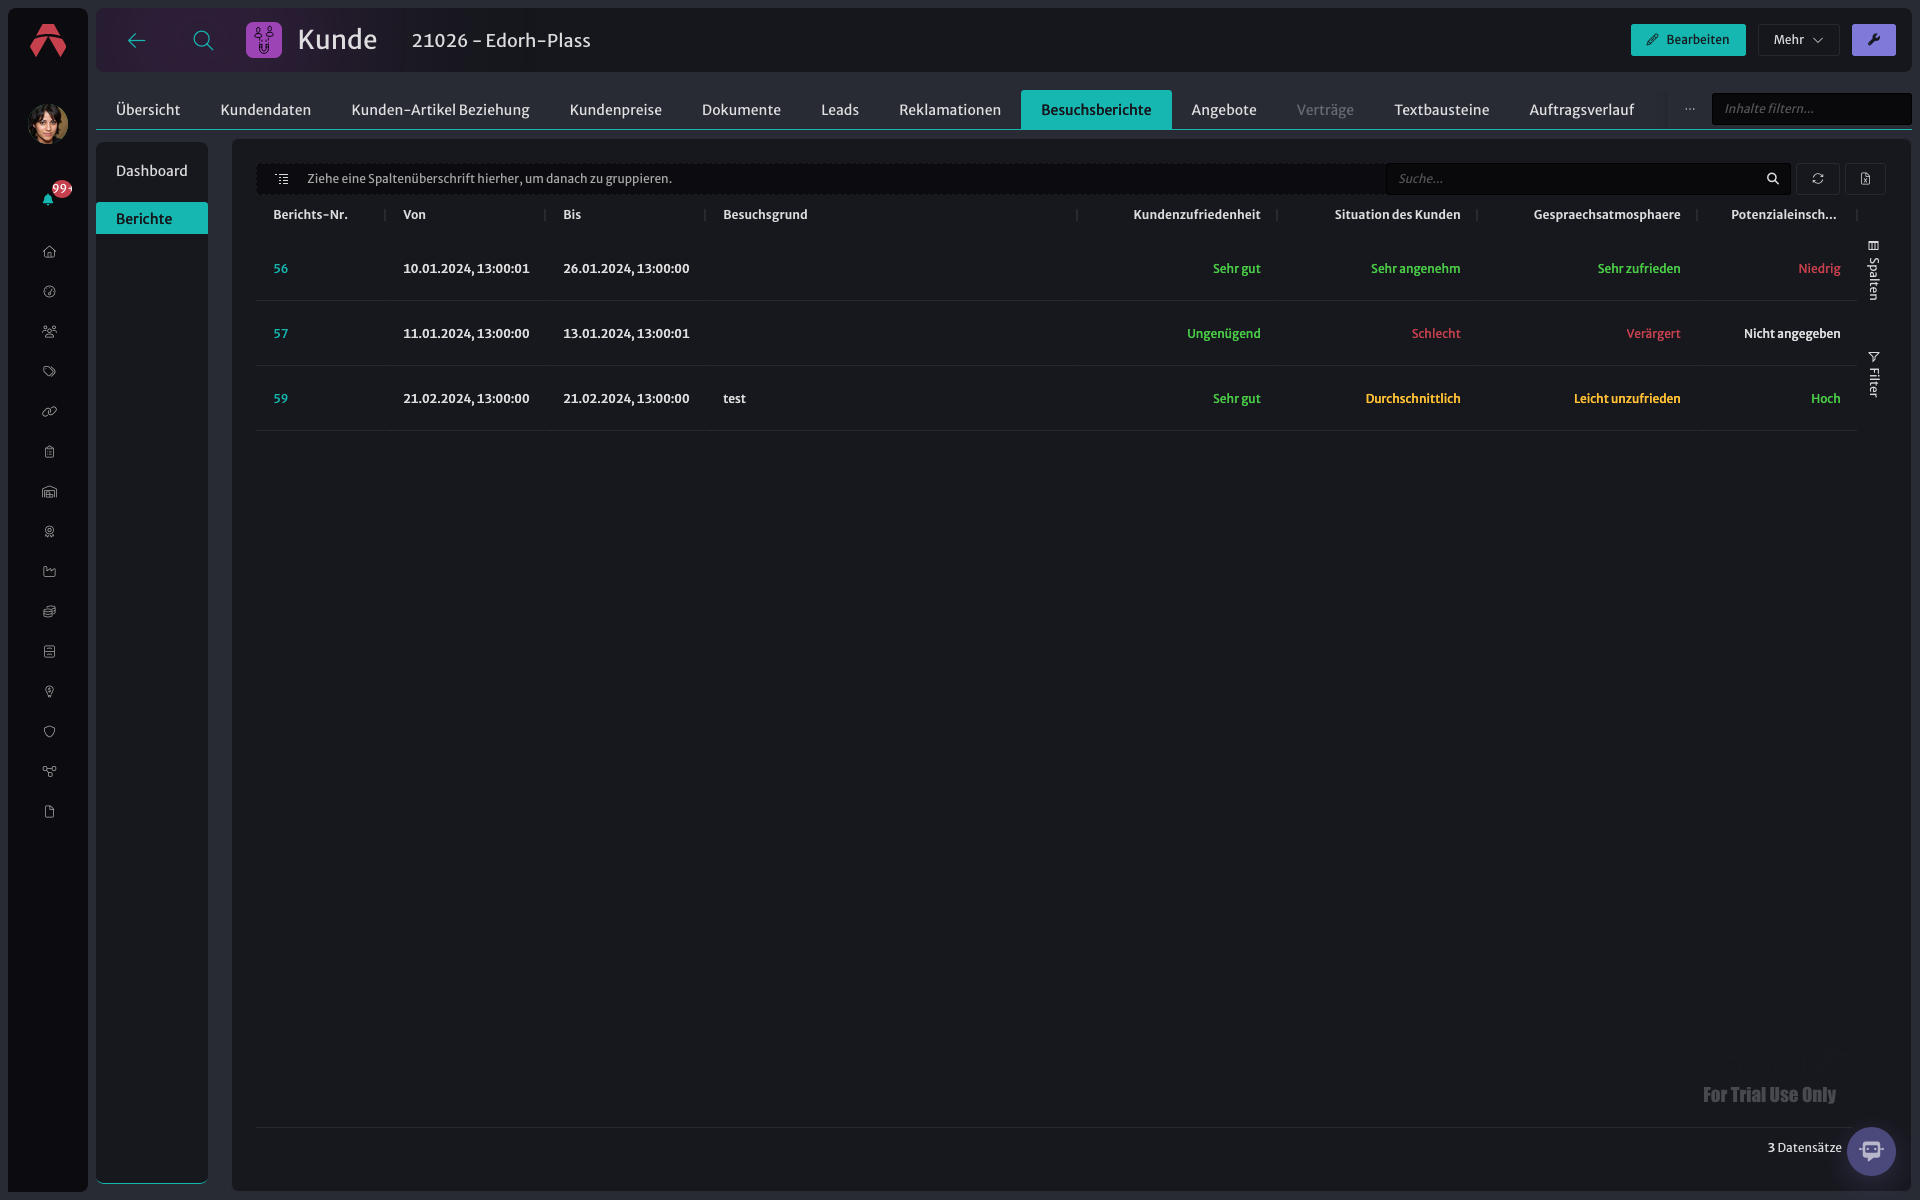Focus the Inhalte filtern input
Image resolution: width=1920 pixels, height=1200 pixels.
point(1811,109)
